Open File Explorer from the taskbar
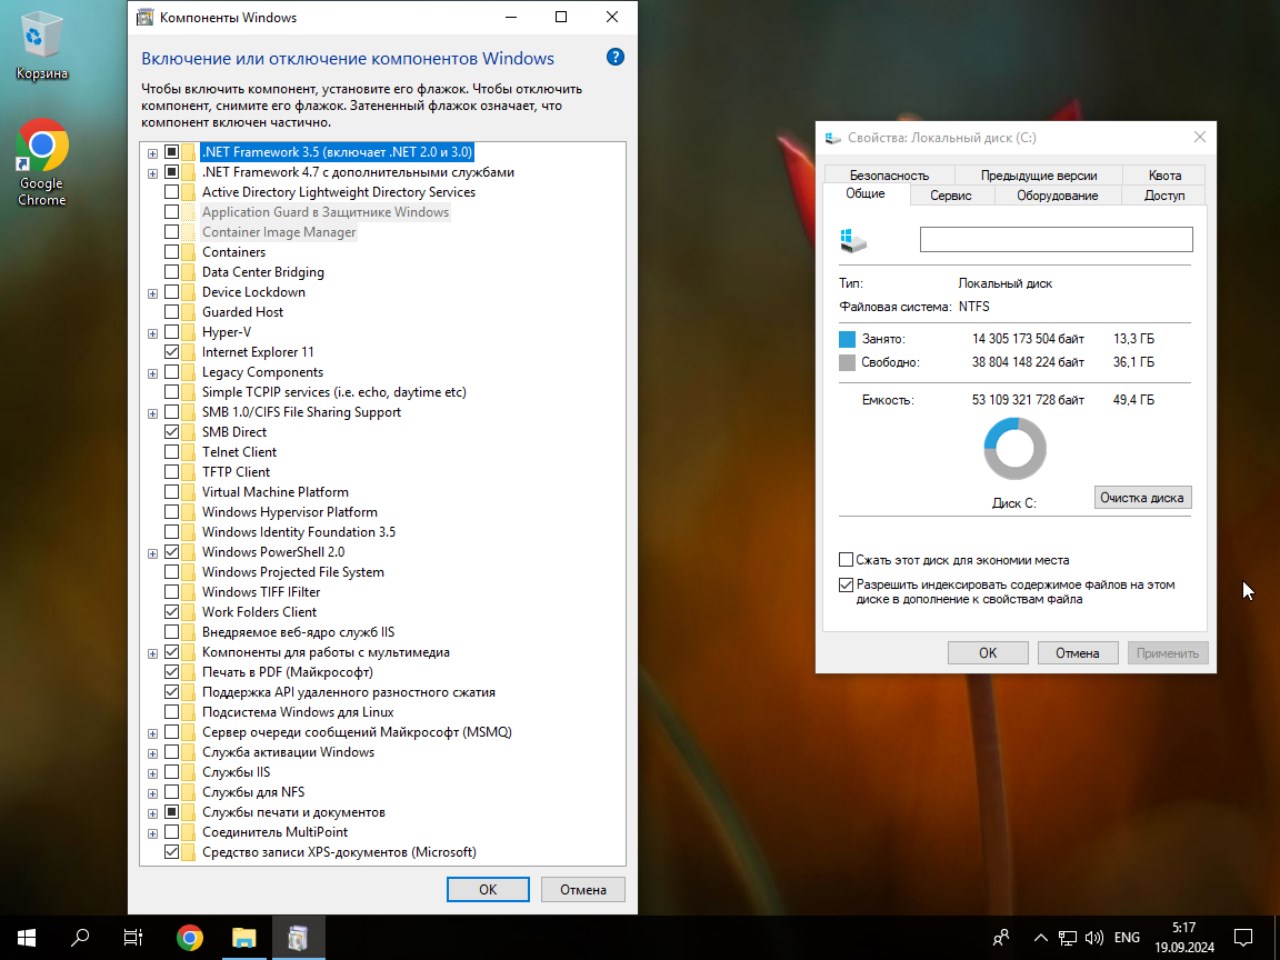The width and height of the screenshot is (1280, 960). point(244,937)
